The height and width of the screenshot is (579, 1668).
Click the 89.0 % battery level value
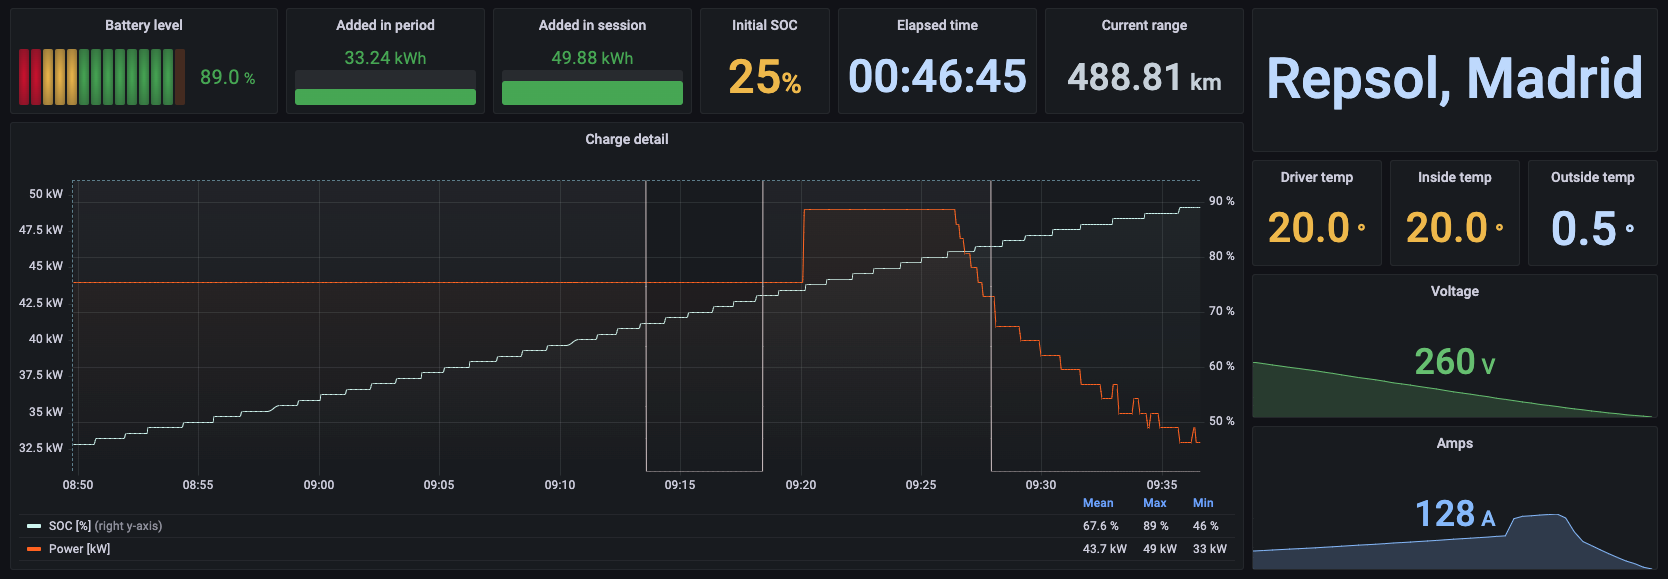(x=228, y=77)
